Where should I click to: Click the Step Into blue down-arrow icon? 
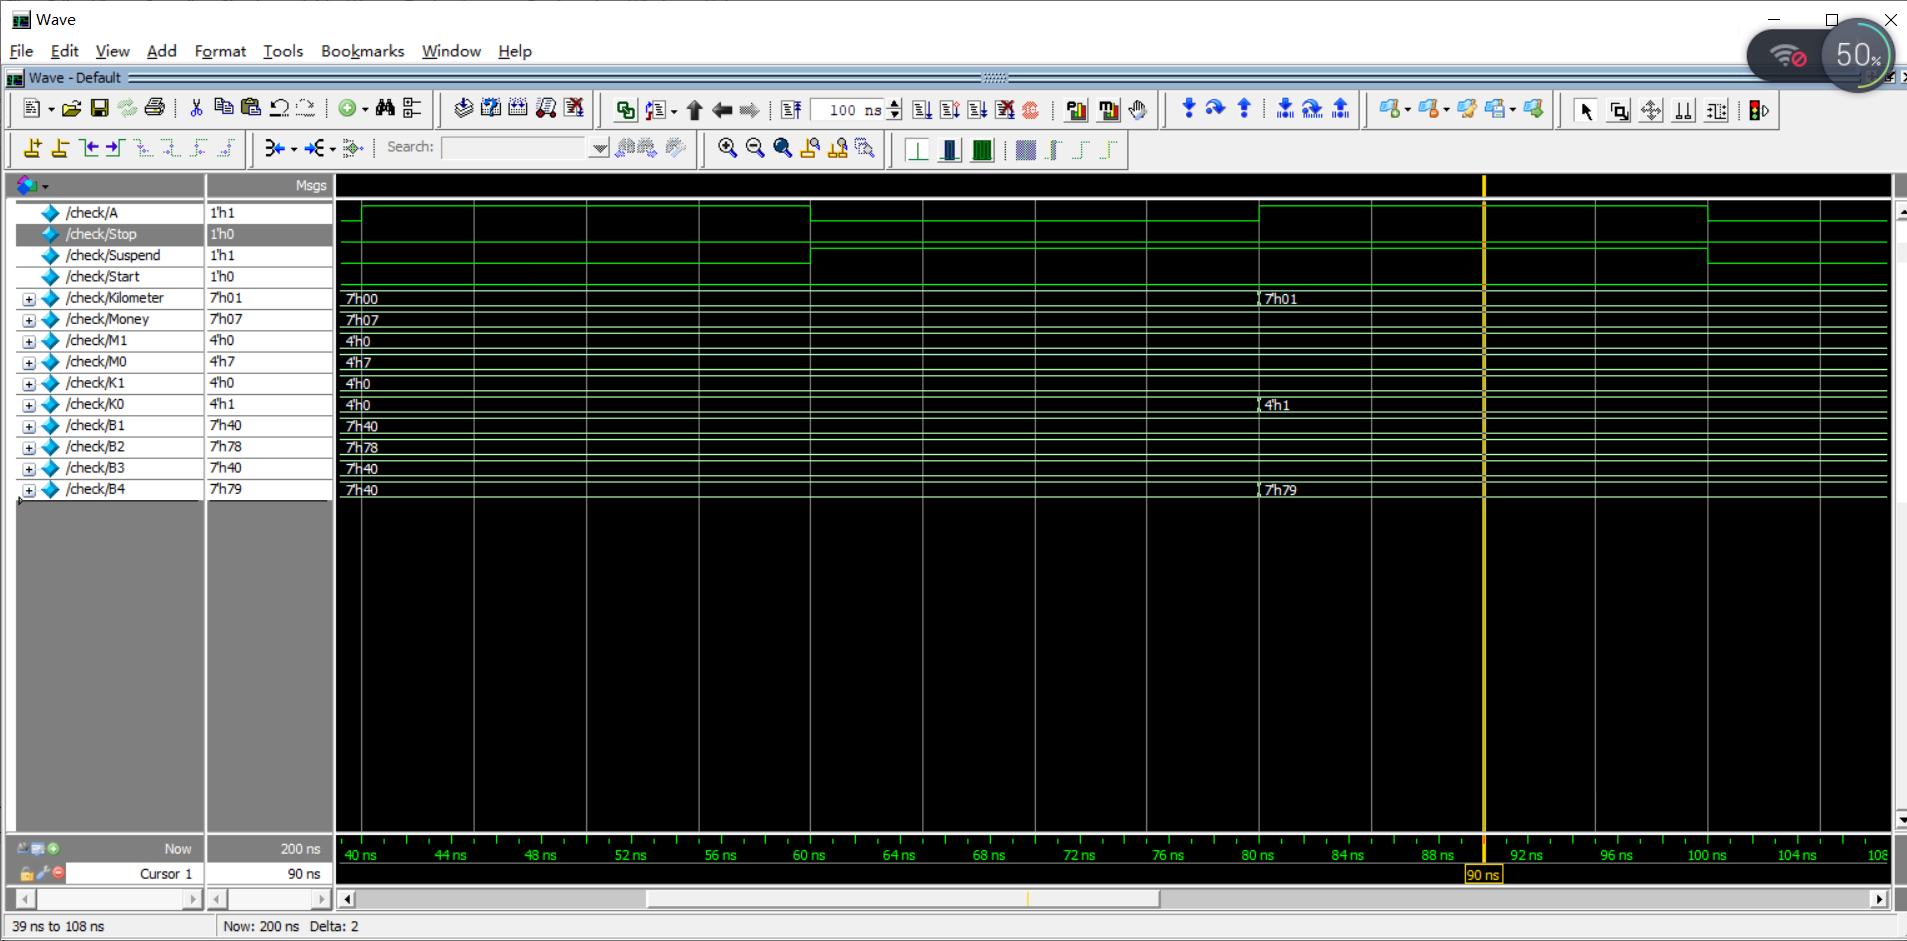tap(1188, 109)
